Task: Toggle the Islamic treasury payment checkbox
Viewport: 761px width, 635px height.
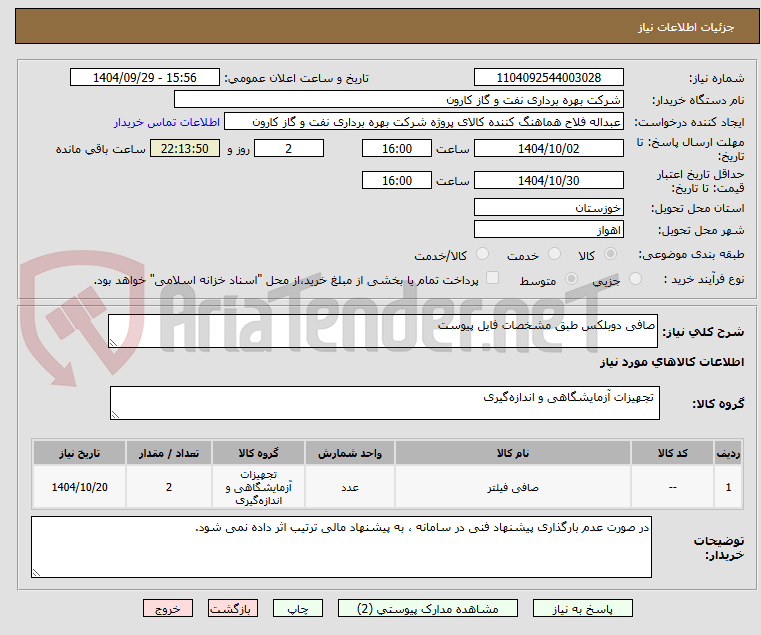Action: point(492,278)
